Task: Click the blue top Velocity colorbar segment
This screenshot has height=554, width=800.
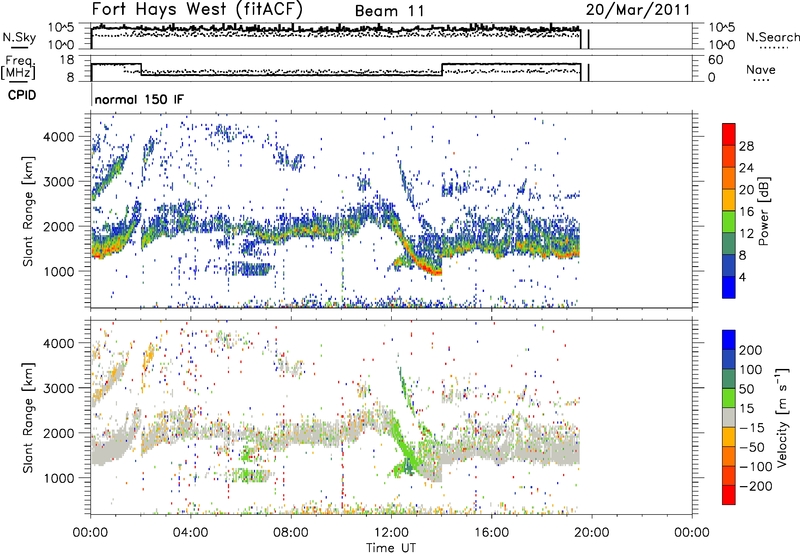Action: 729,340
